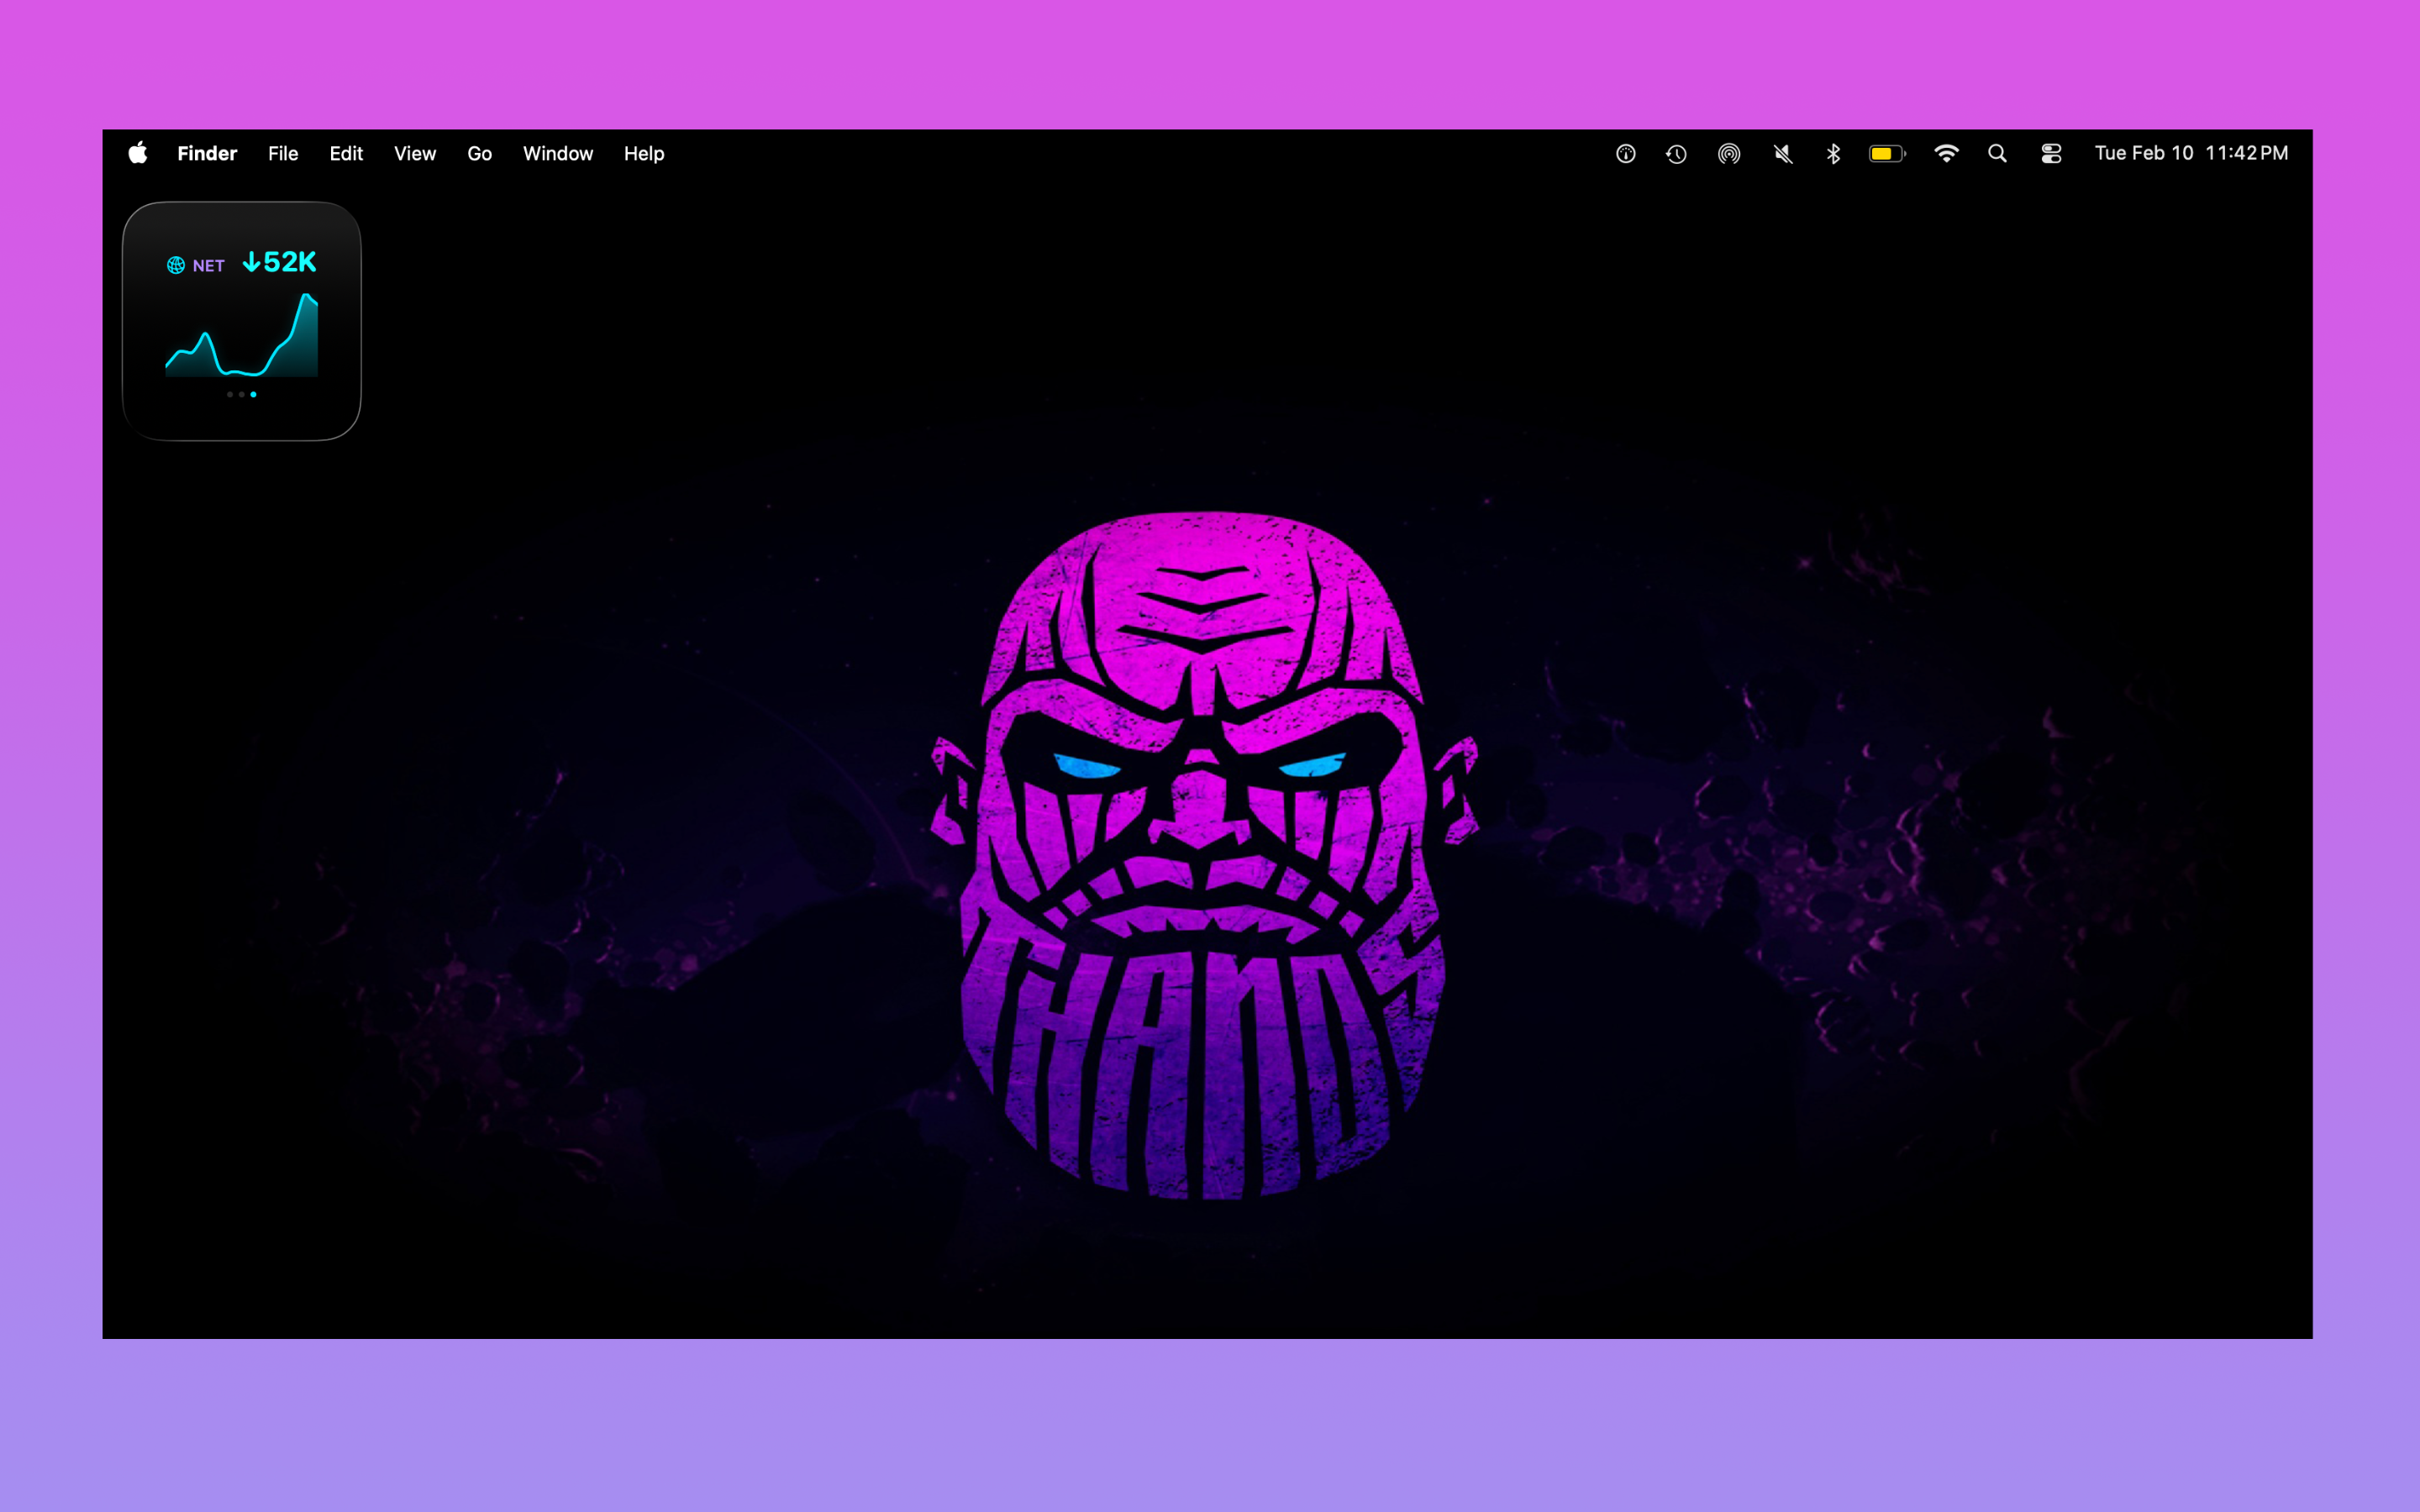Open Spotlight search from the menu bar

tap(1998, 153)
